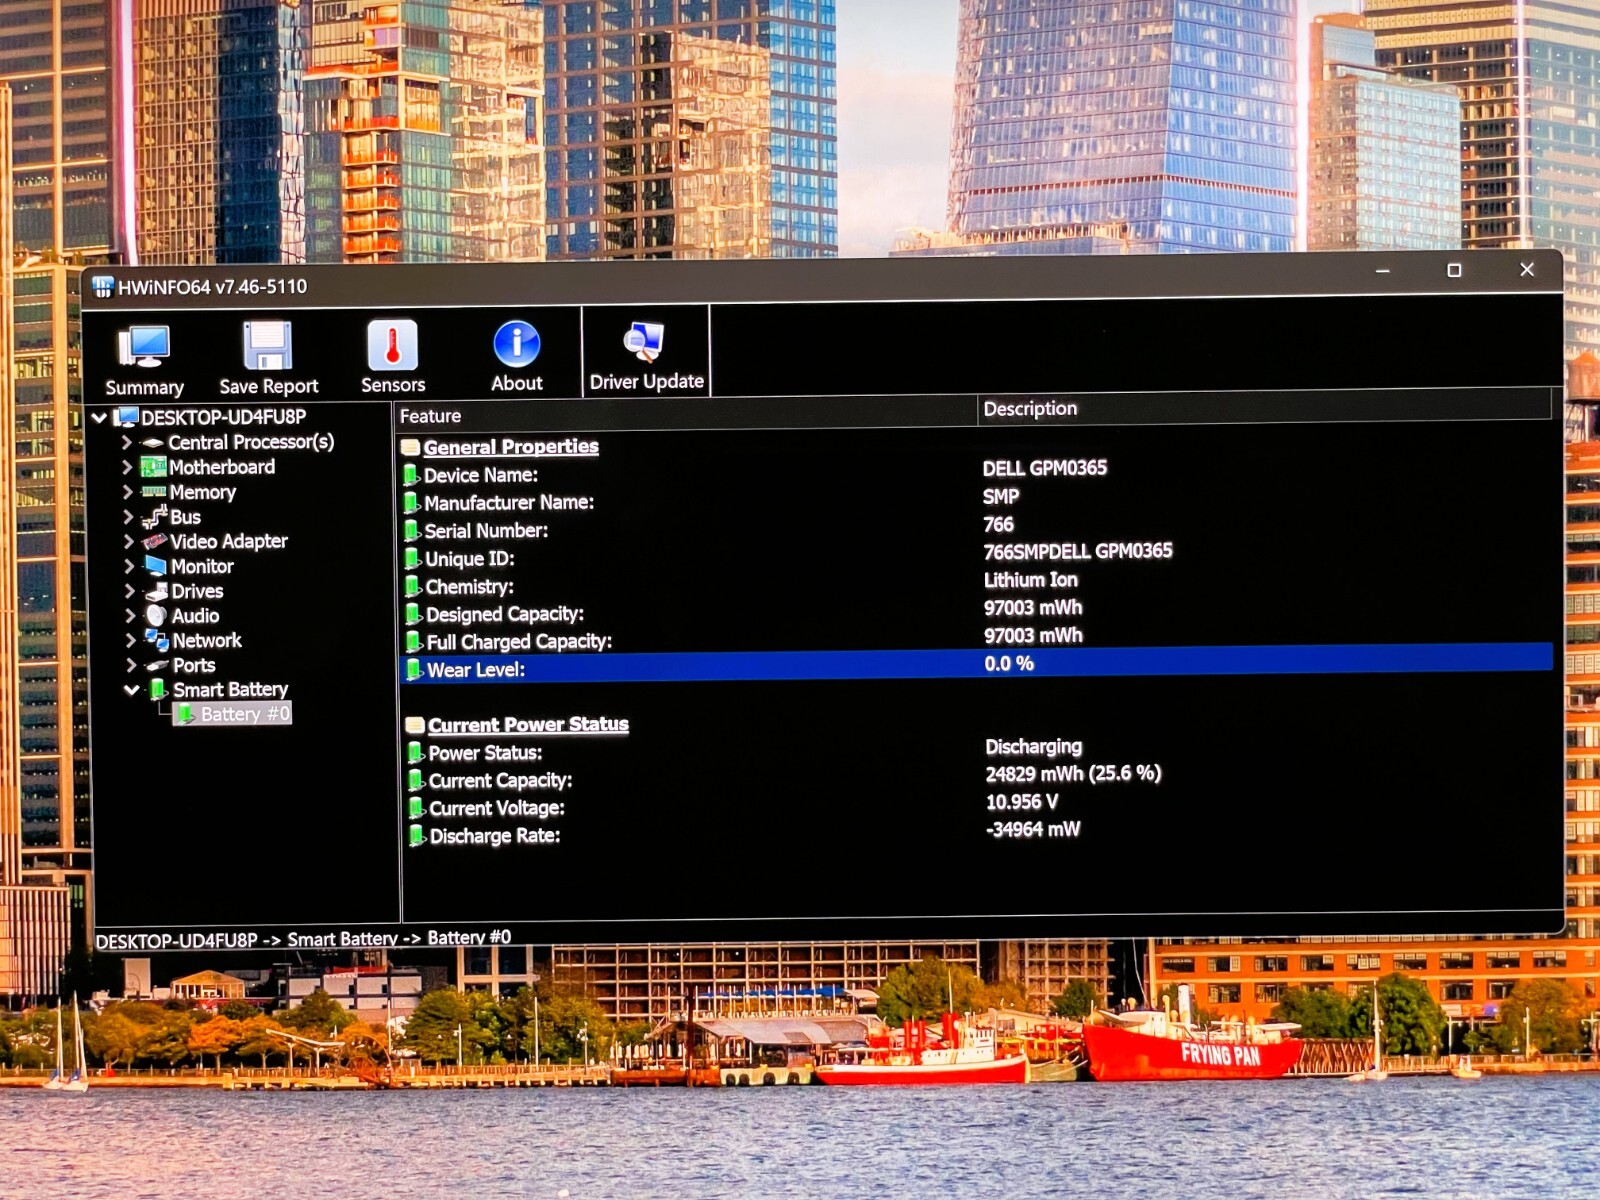Select the Wear Level row

tap(976, 664)
